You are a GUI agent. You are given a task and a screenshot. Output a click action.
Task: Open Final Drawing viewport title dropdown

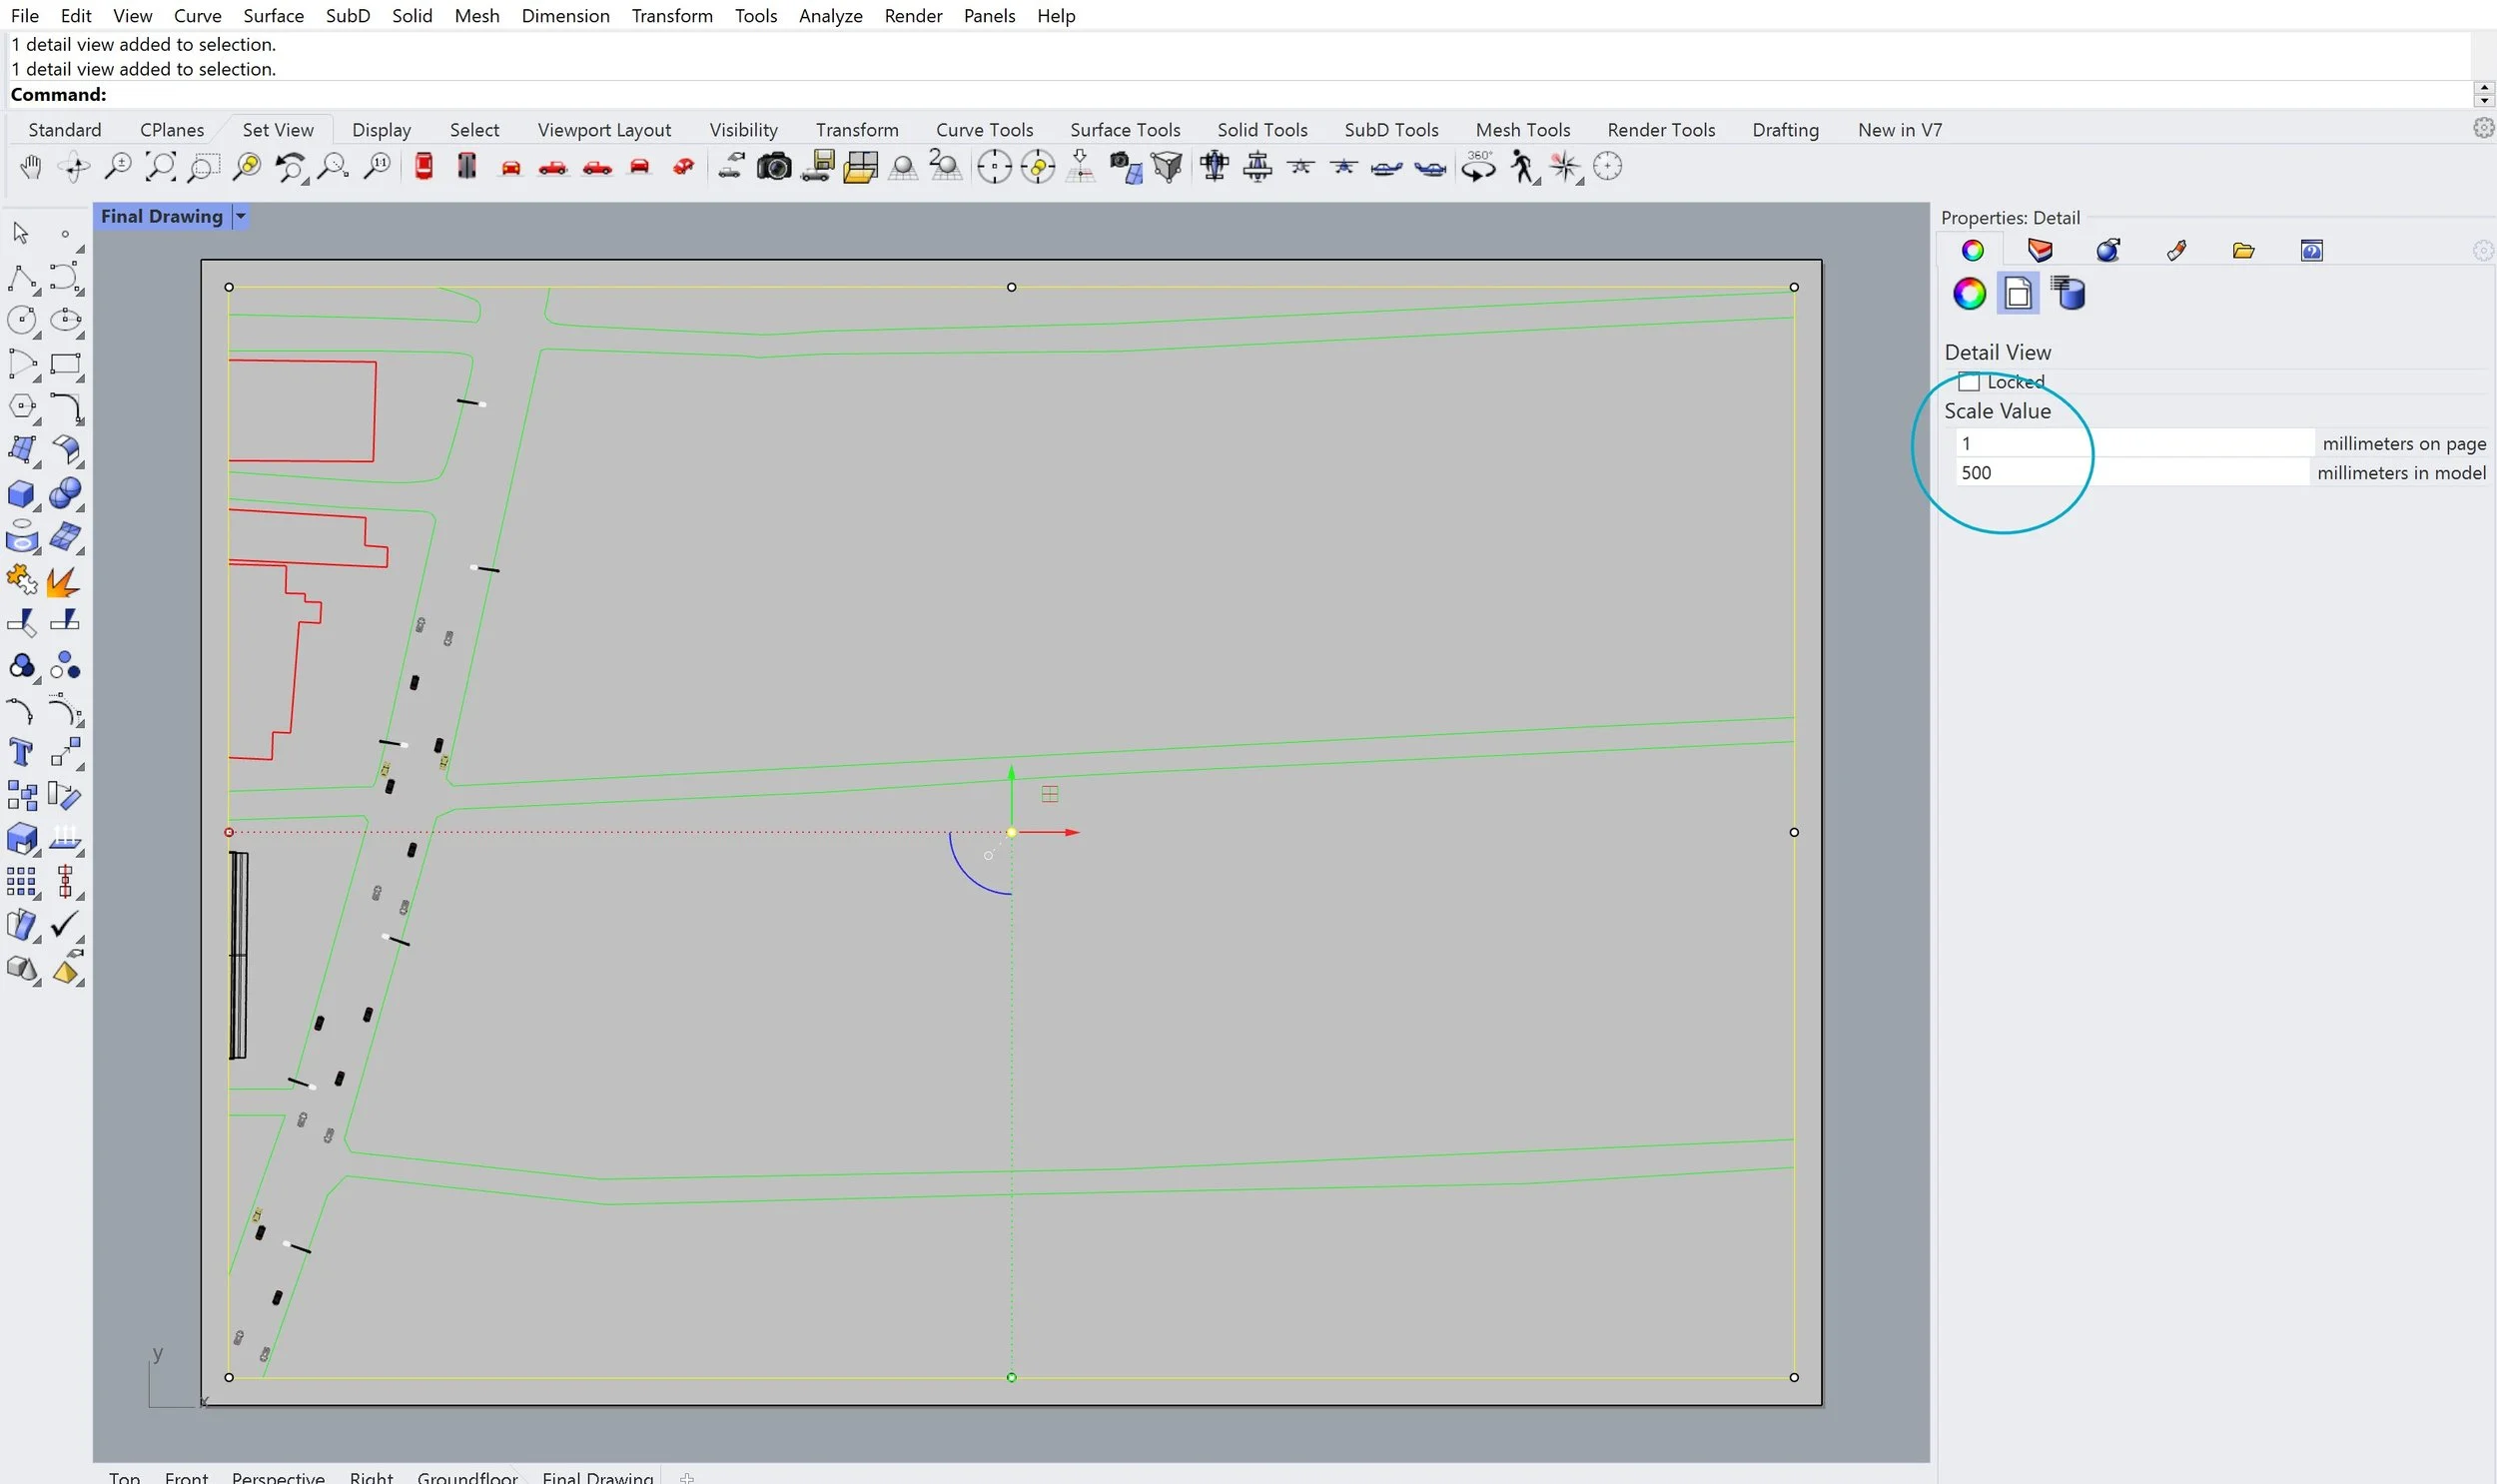click(240, 216)
